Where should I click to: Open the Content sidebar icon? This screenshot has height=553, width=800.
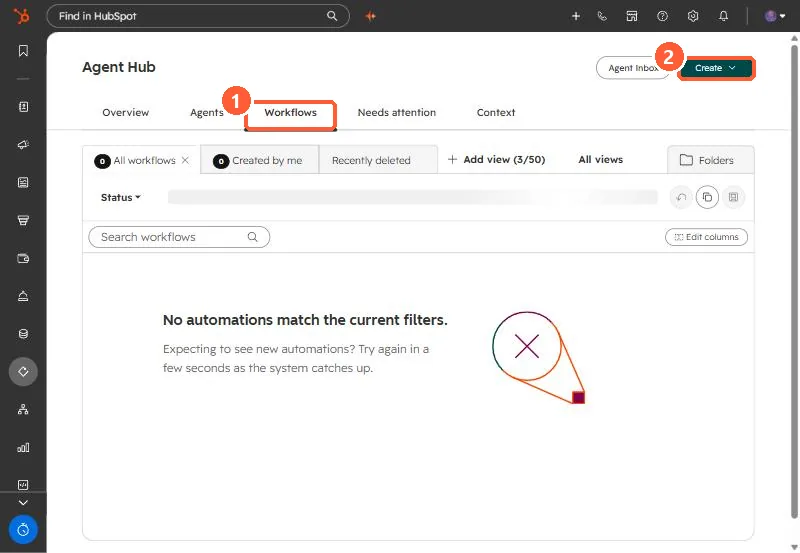(23, 183)
